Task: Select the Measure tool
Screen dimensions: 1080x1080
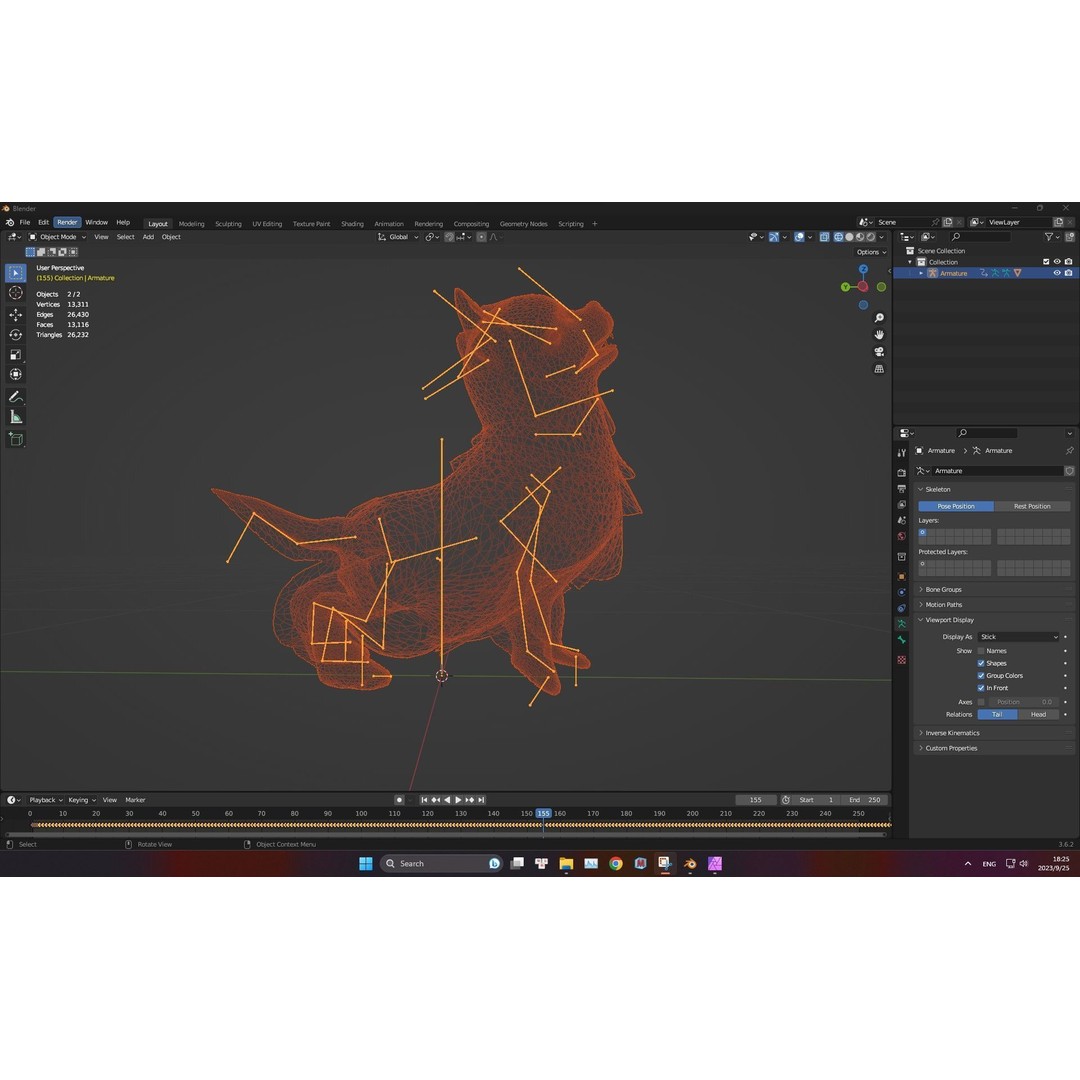Action: (15, 417)
